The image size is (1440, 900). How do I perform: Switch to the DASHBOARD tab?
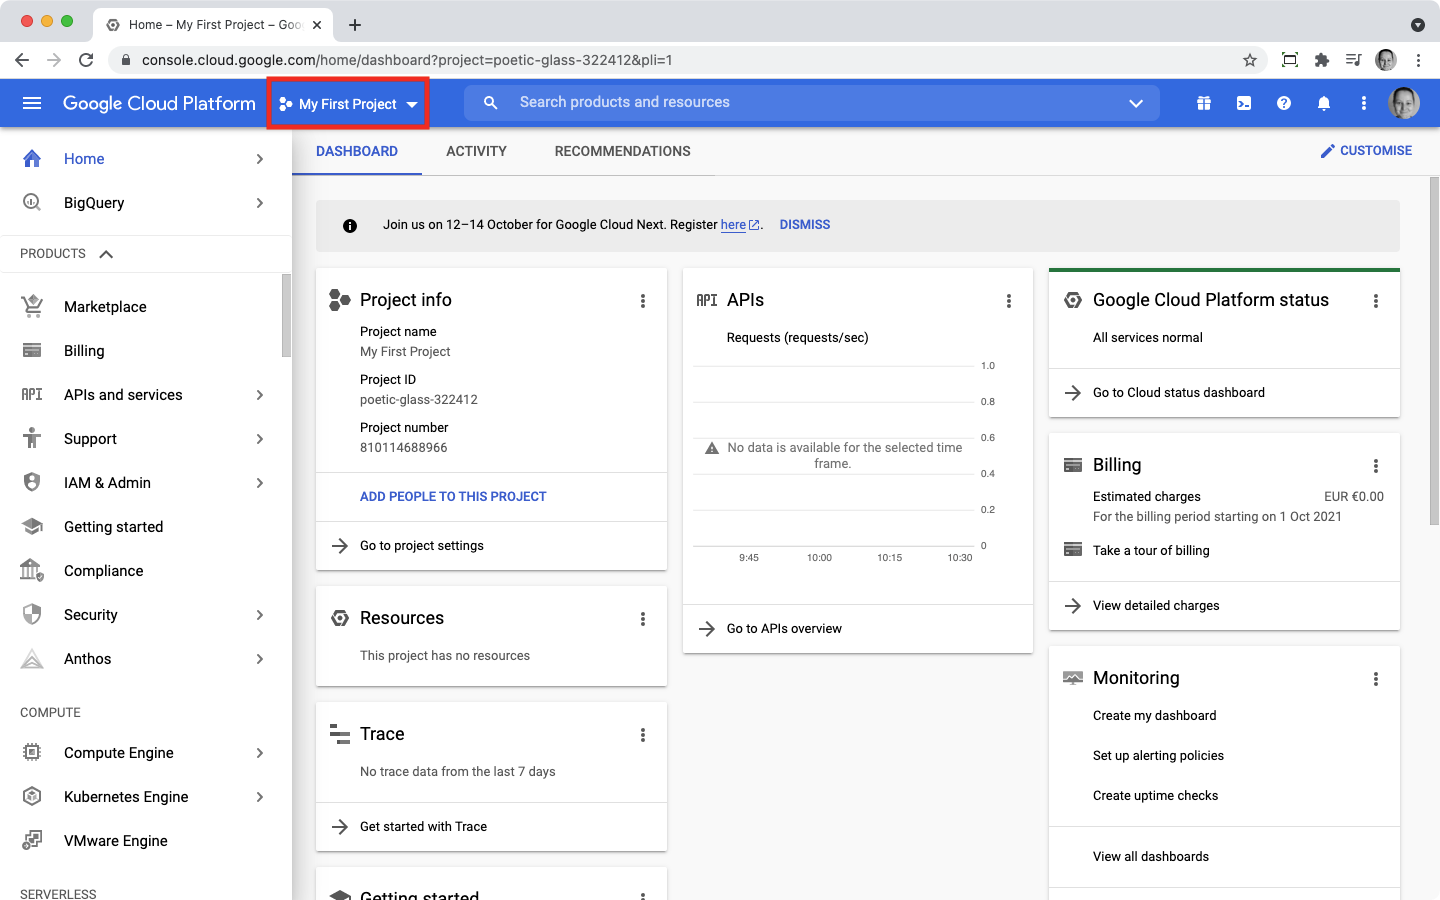[x=357, y=151]
